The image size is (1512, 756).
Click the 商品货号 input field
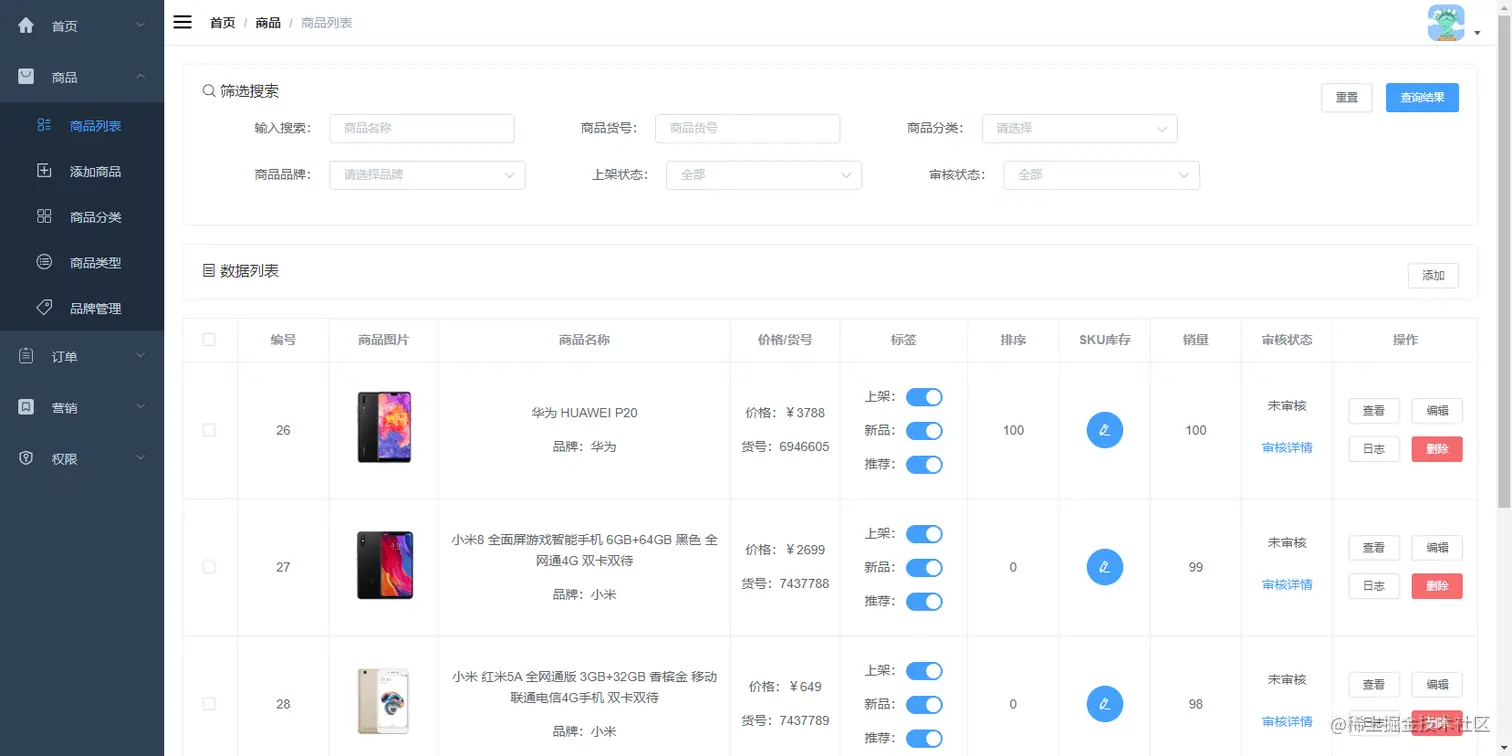pyautogui.click(x=748, y=128)
